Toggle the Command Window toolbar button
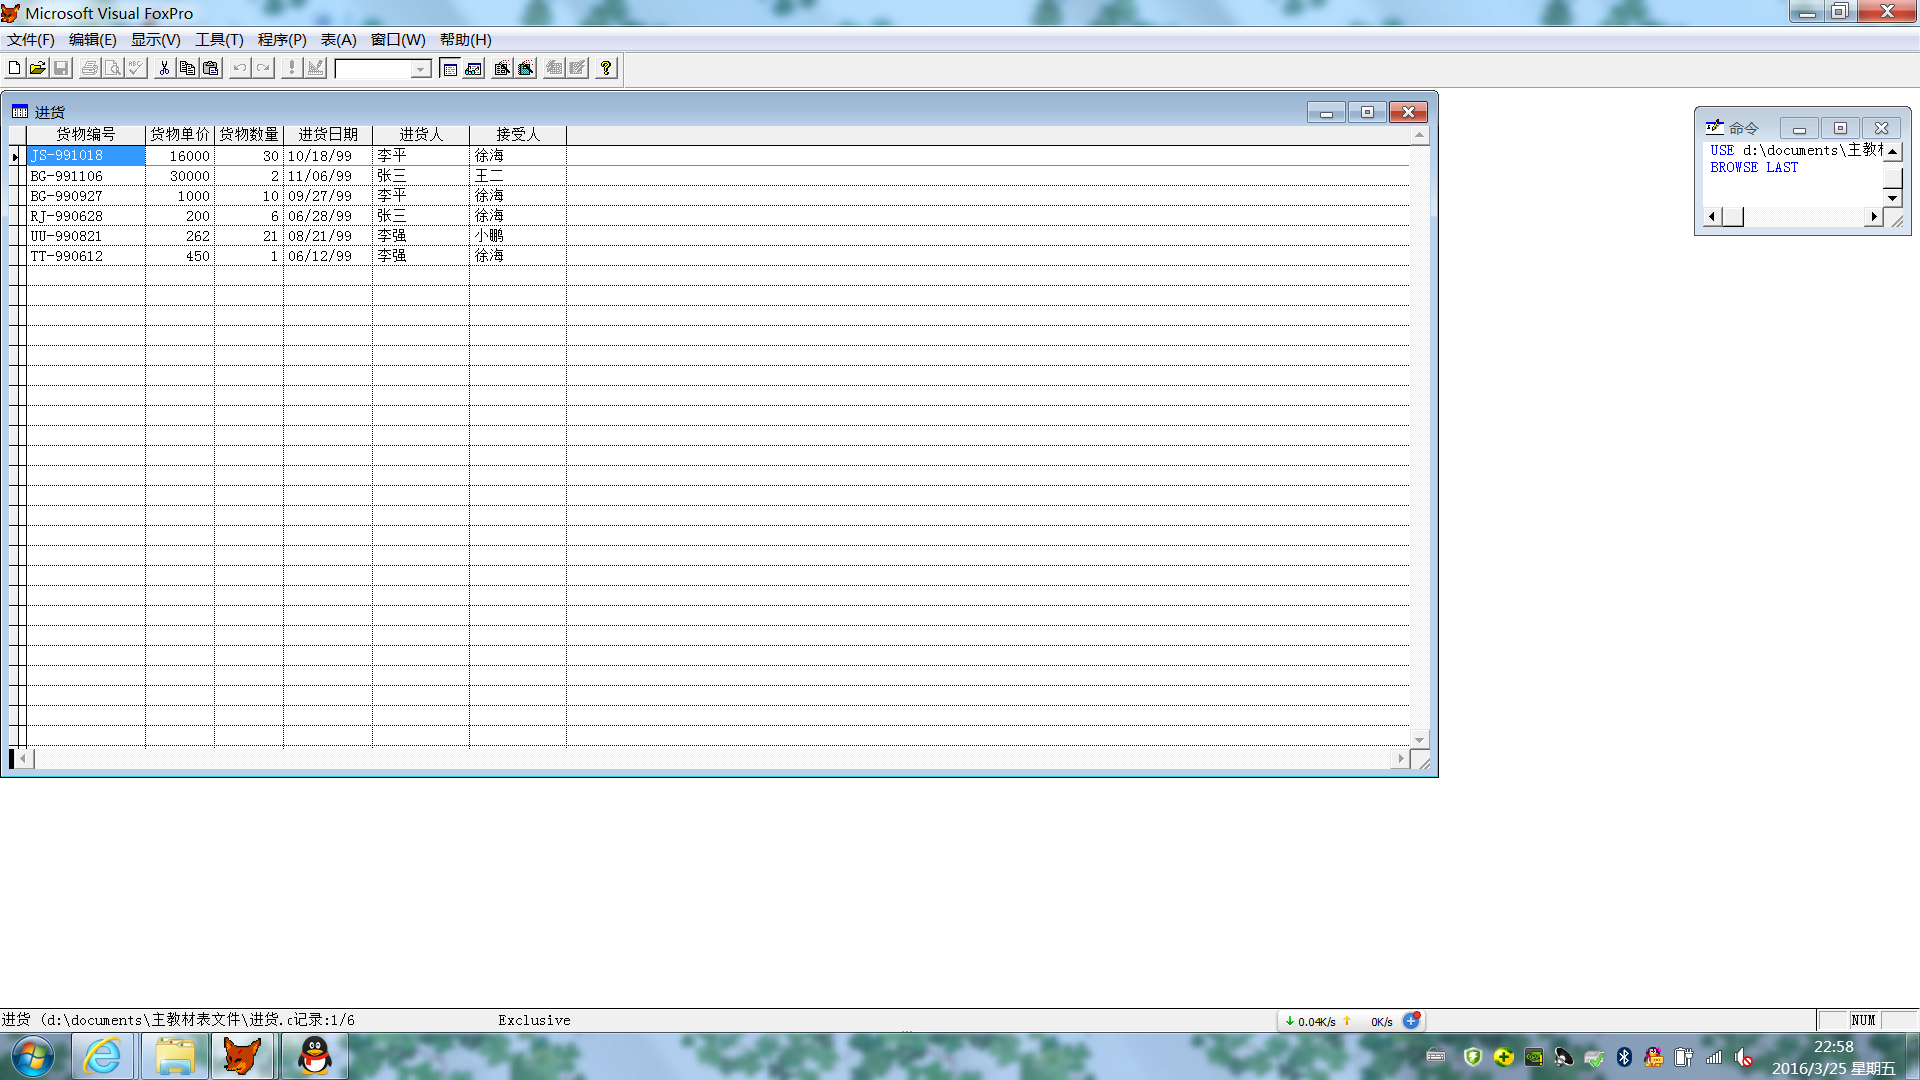Screen dimensions: 1920x1080 (x=450, y=68)
